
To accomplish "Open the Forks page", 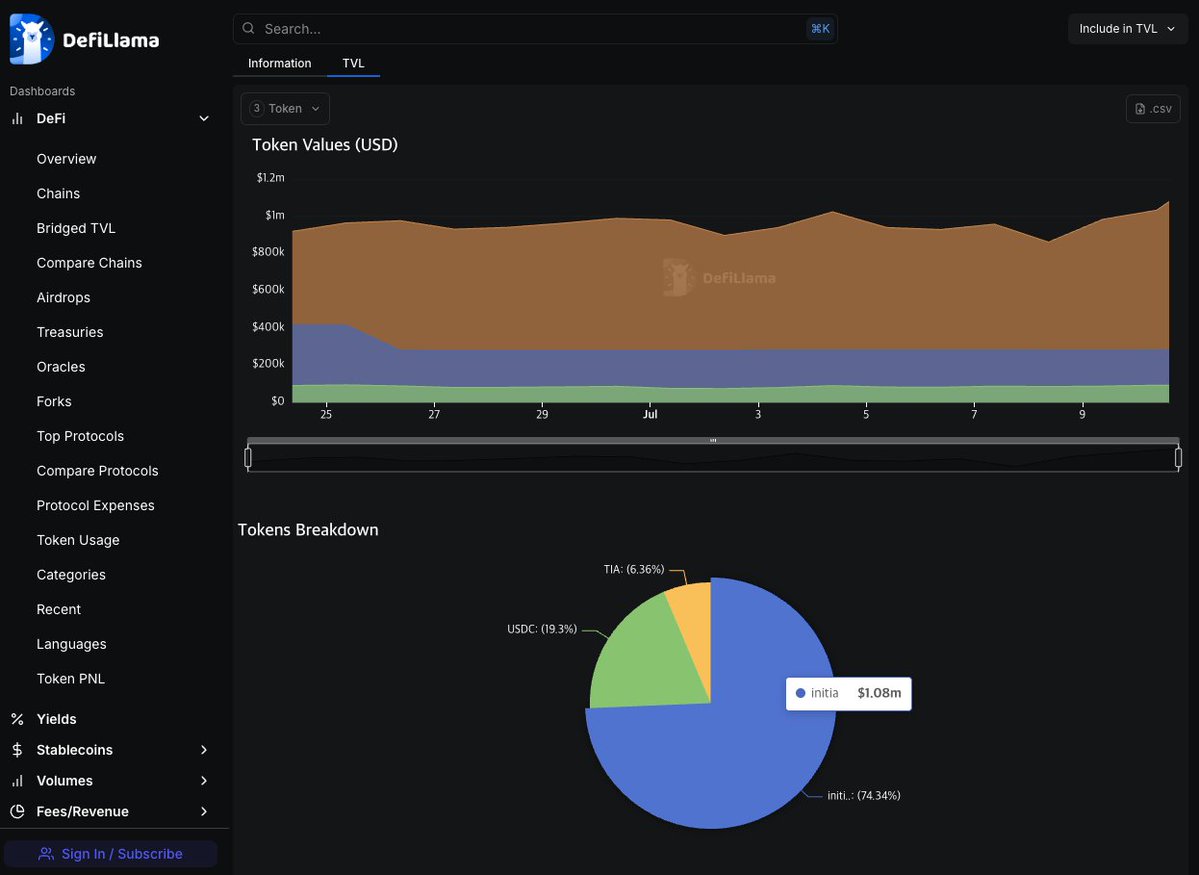I will pyautogui.click(x=54, y=402).
